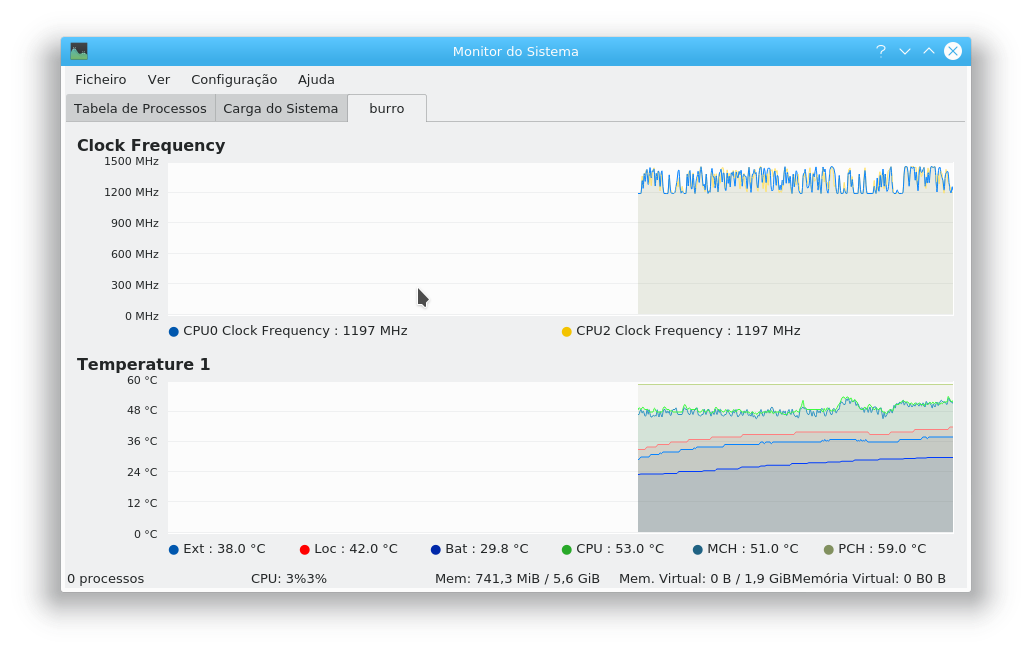
Task: Click the '24 °C' axis label
Action: point(142,473)
